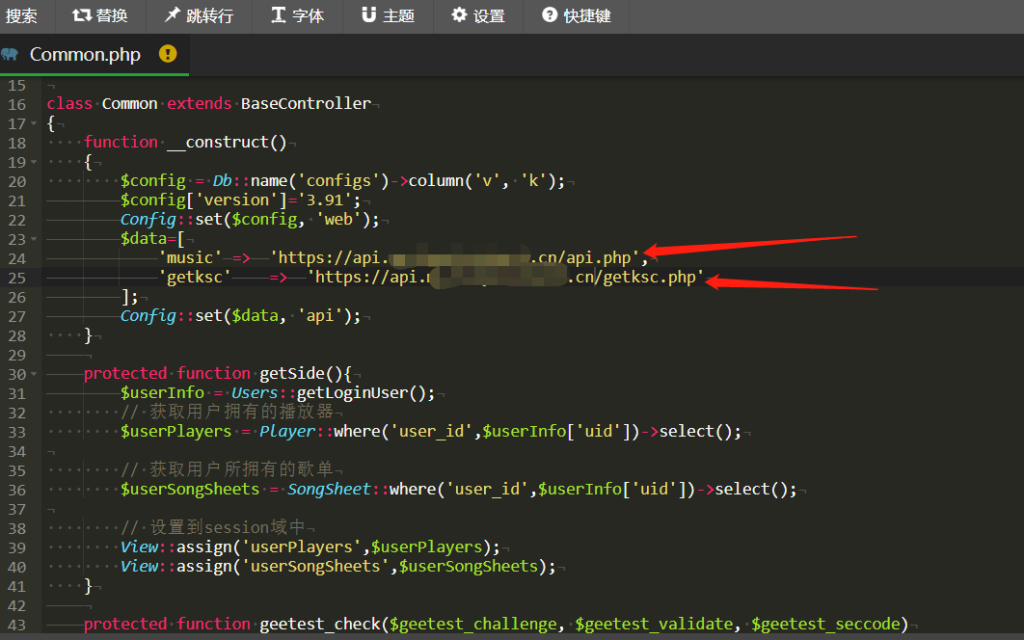Click line number 25 in the gutter

tap(17, 277)
